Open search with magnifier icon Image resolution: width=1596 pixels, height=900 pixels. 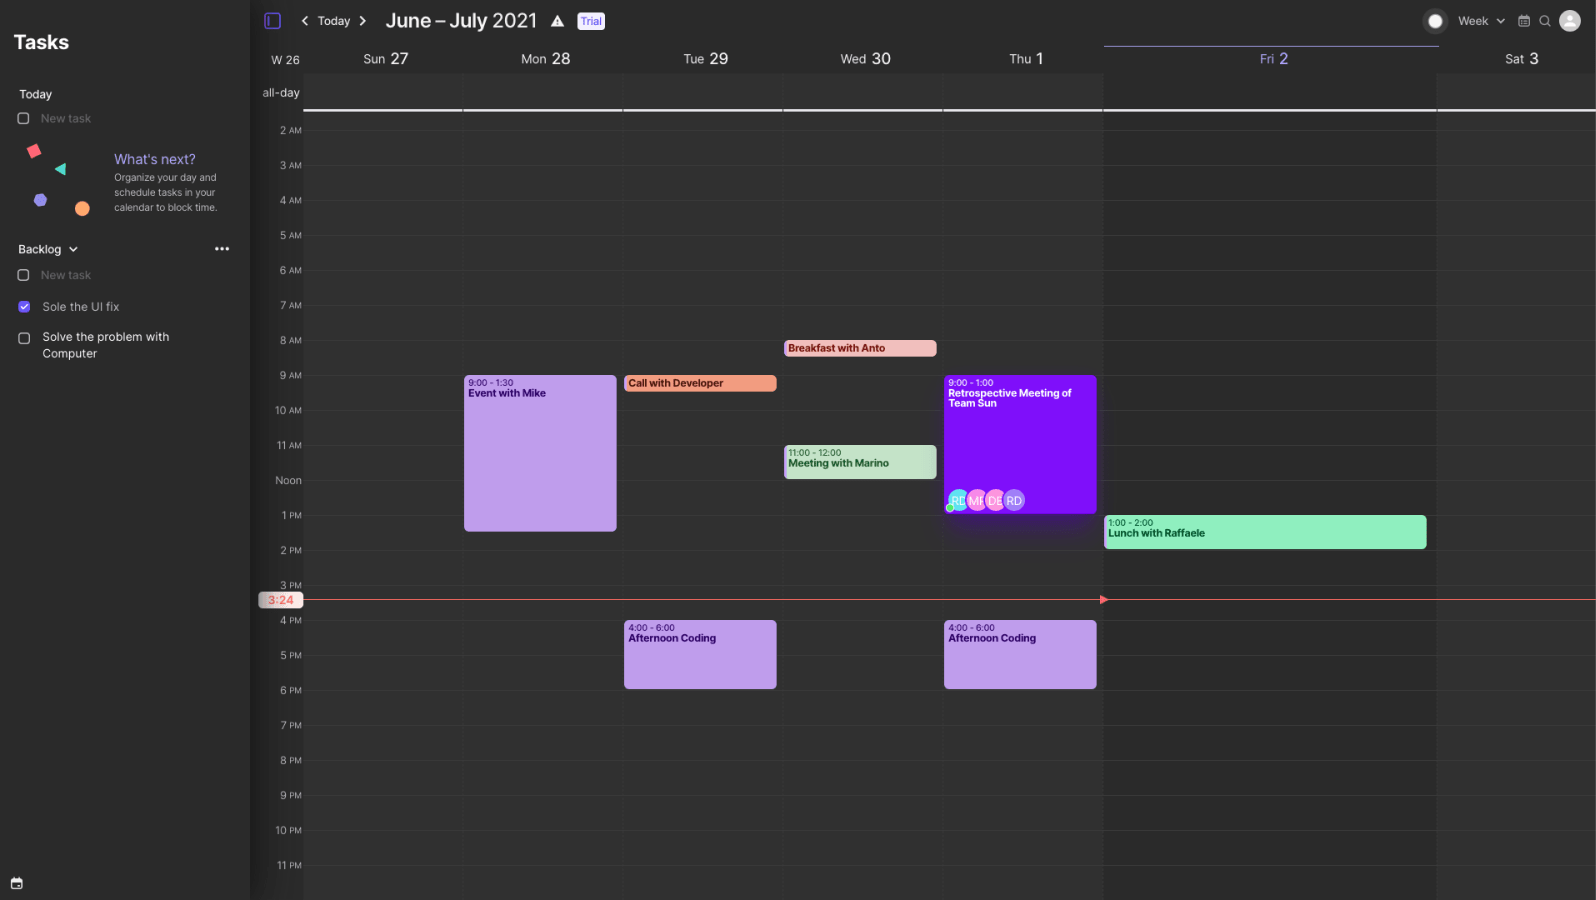[1545, 21]
